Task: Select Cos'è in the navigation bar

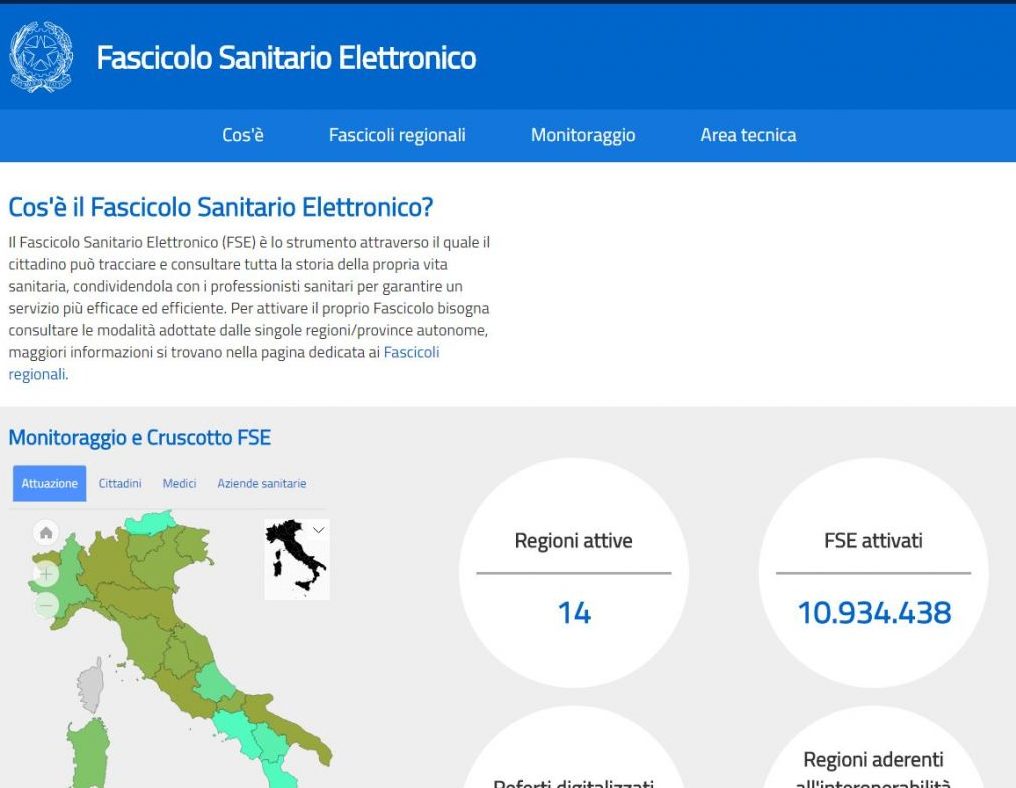Action: coord(243,135)
